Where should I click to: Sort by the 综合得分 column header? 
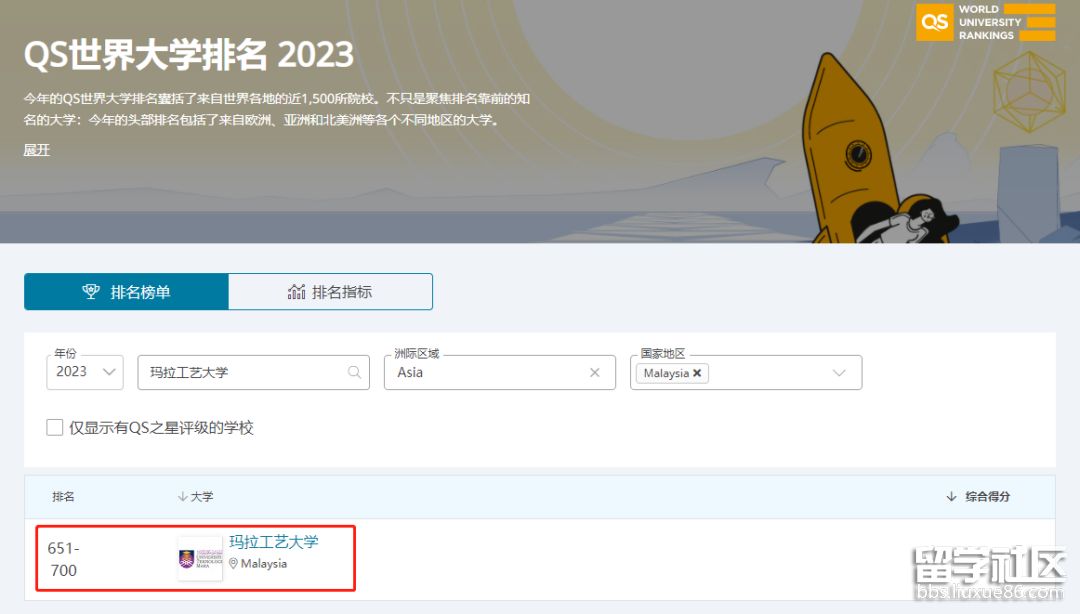click(x=978, y=496)
